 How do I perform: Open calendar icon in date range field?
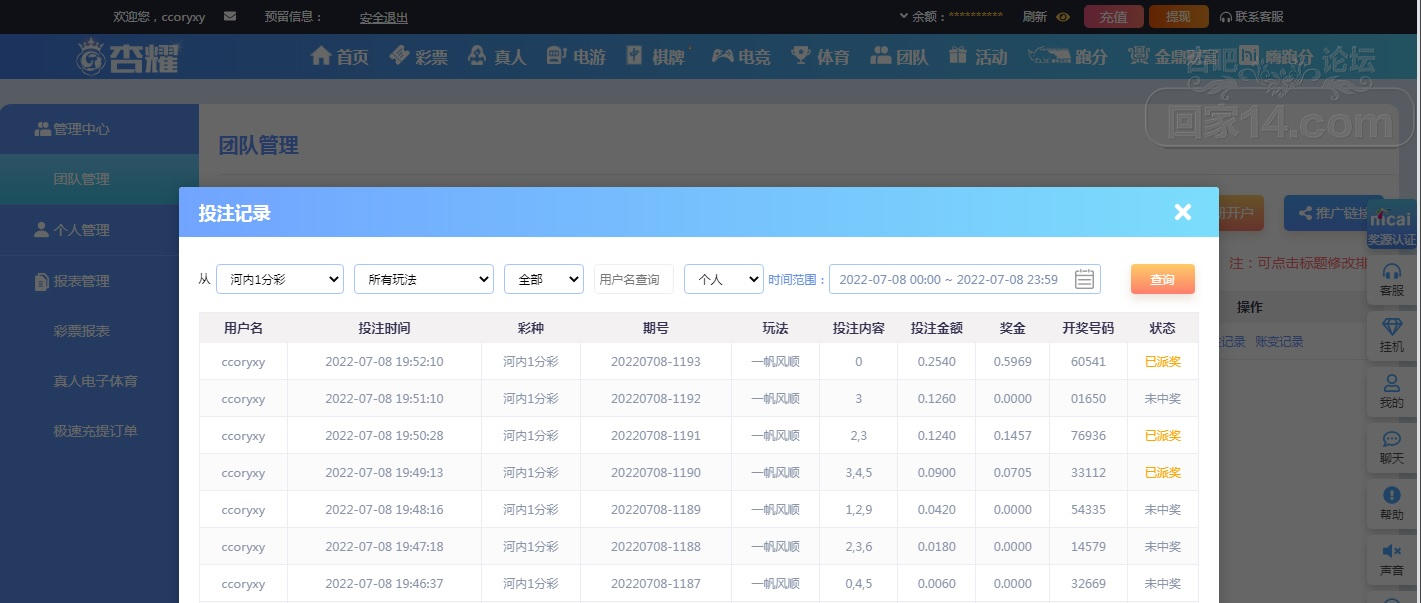1084,280
